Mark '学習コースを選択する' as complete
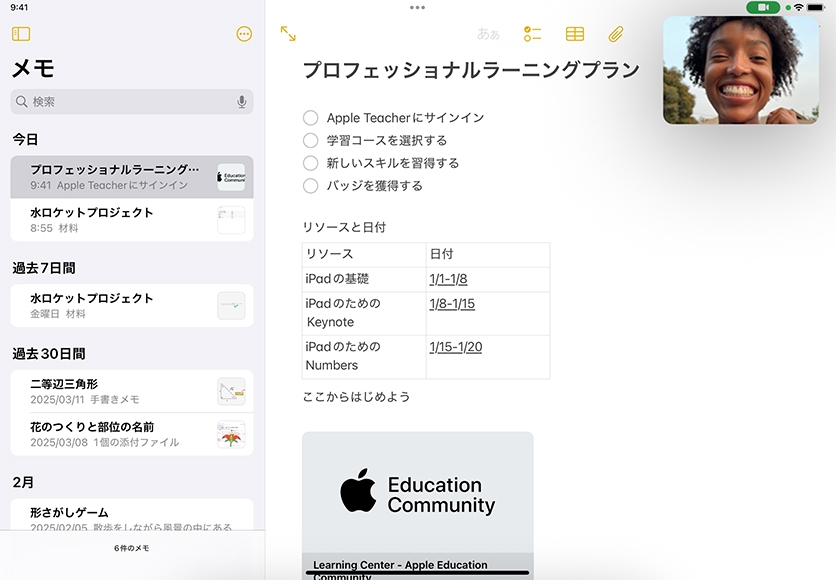The height and width of the screenshot is (580, 836). [311, 141]
